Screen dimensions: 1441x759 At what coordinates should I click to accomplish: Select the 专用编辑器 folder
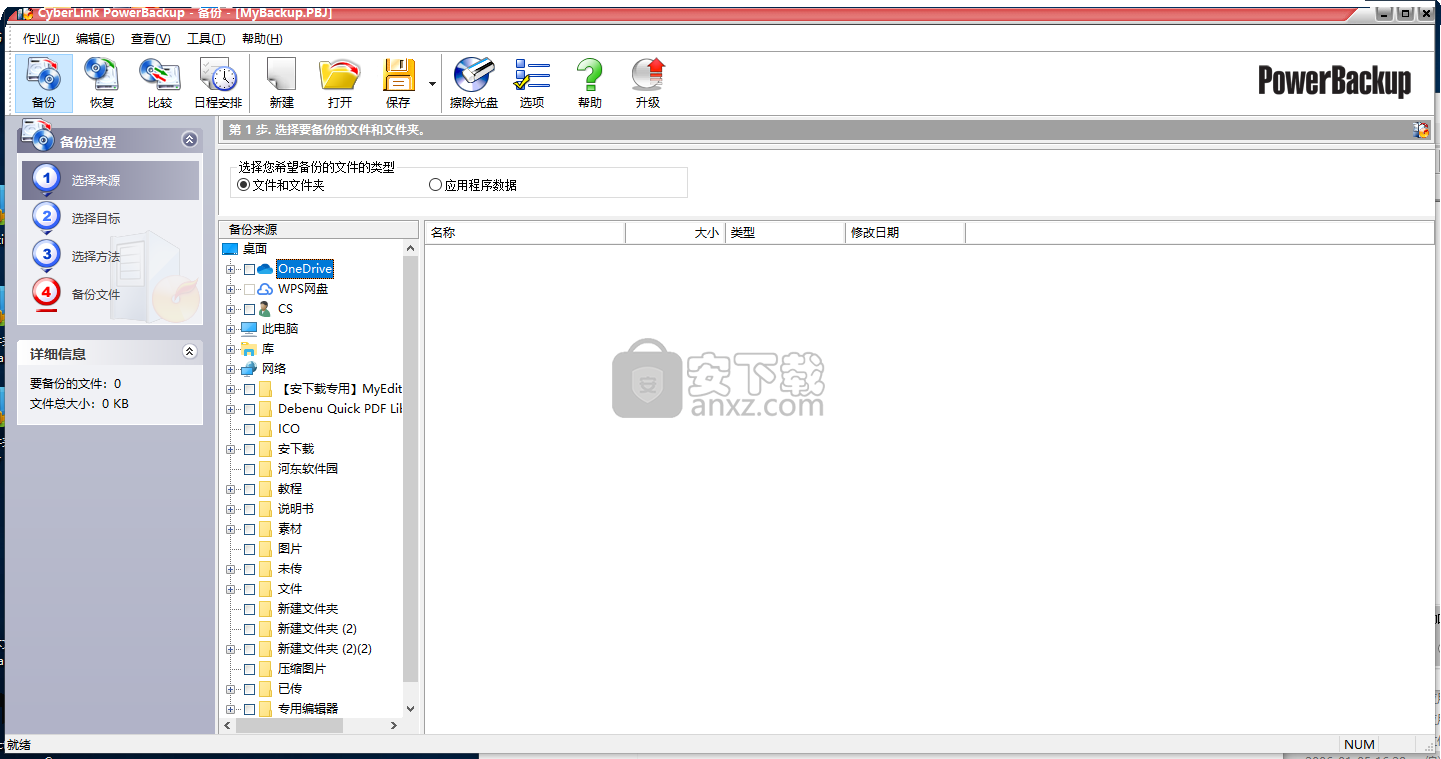click(308, 709)
